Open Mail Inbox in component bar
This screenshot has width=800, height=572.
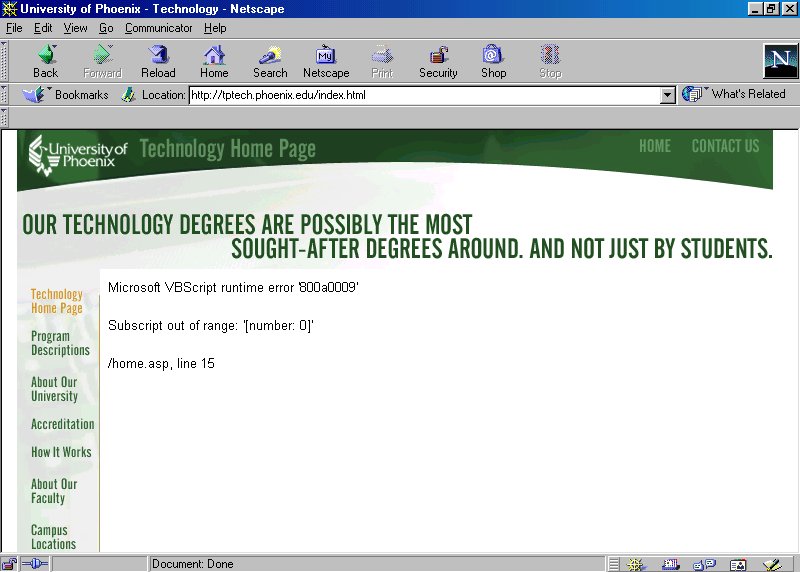(670, 564)
